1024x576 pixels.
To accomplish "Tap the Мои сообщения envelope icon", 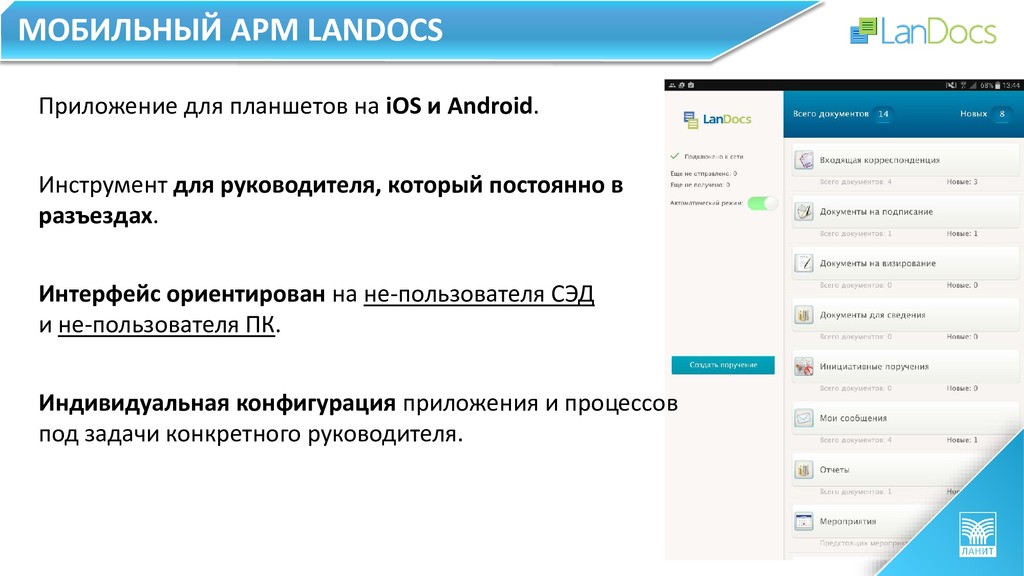I will pyautogui.click(x=803, y=418).
